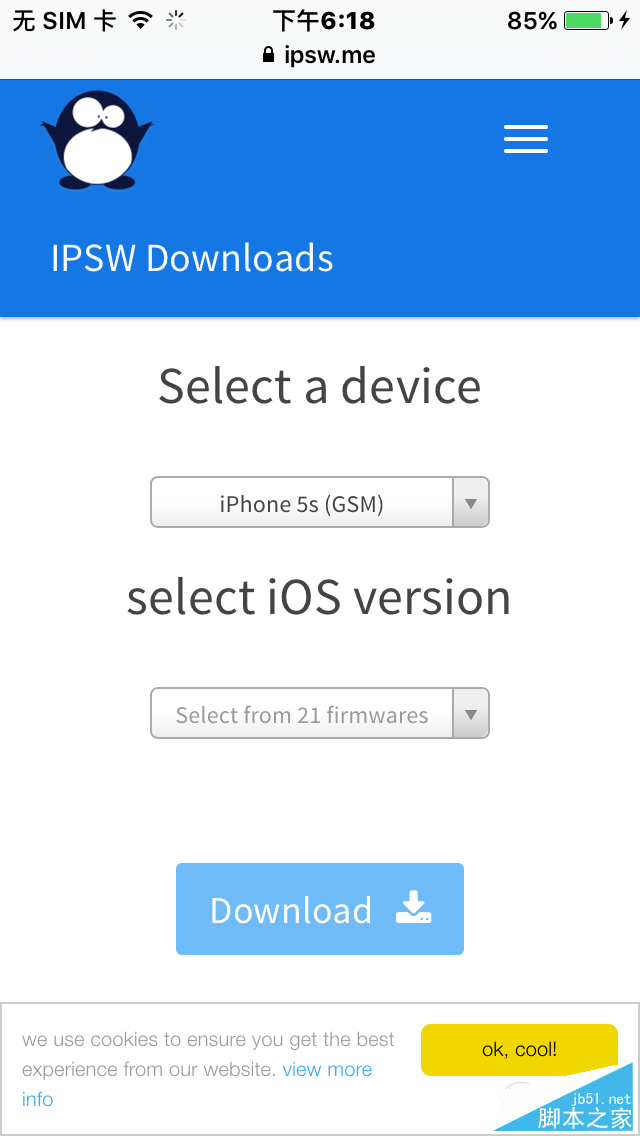
Task: Click the blue Download button
Action: (320, 909)
